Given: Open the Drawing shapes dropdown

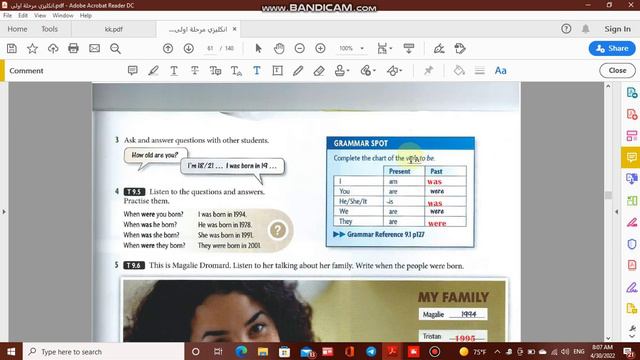Looking at the screenshot, I should click(x=394, y=71).
